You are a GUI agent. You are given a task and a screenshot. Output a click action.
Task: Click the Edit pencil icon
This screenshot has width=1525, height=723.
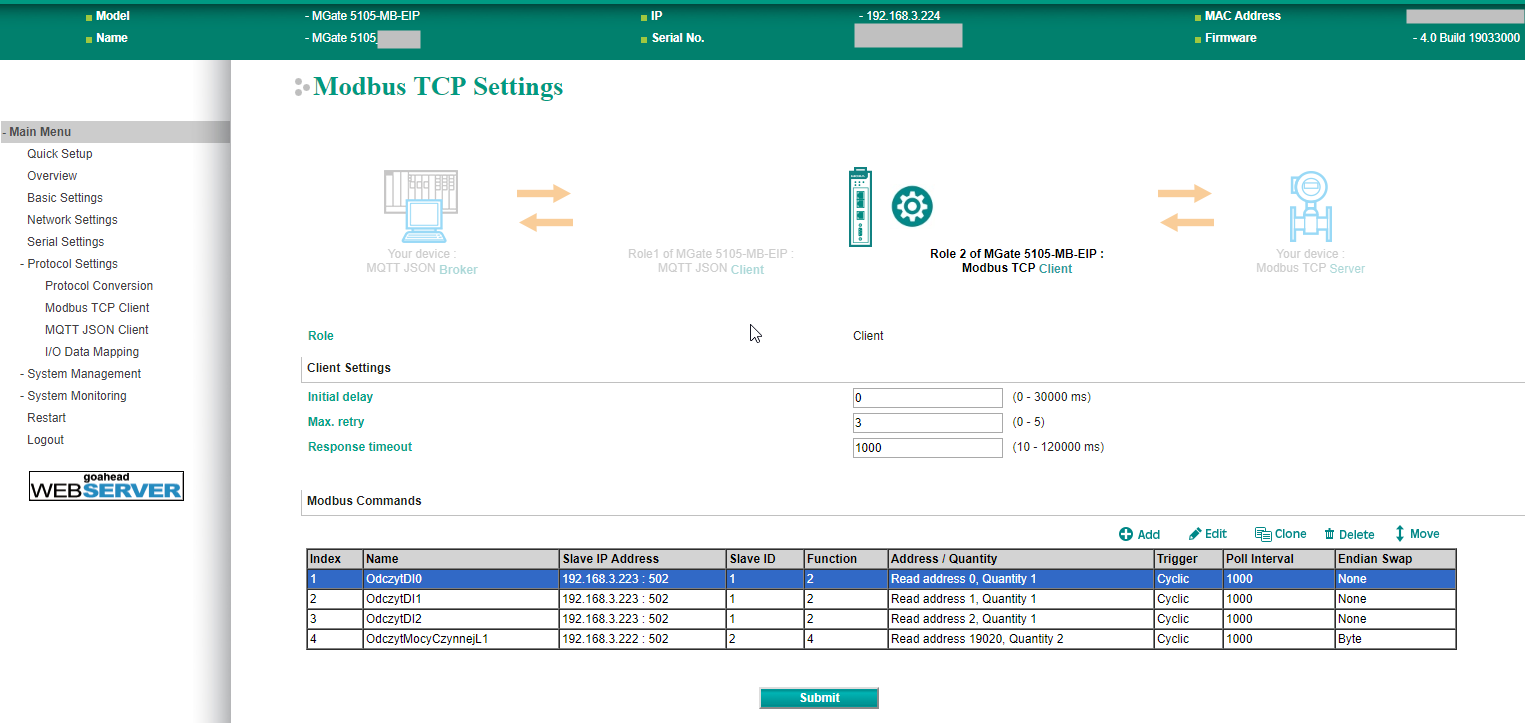point(1195,534)
